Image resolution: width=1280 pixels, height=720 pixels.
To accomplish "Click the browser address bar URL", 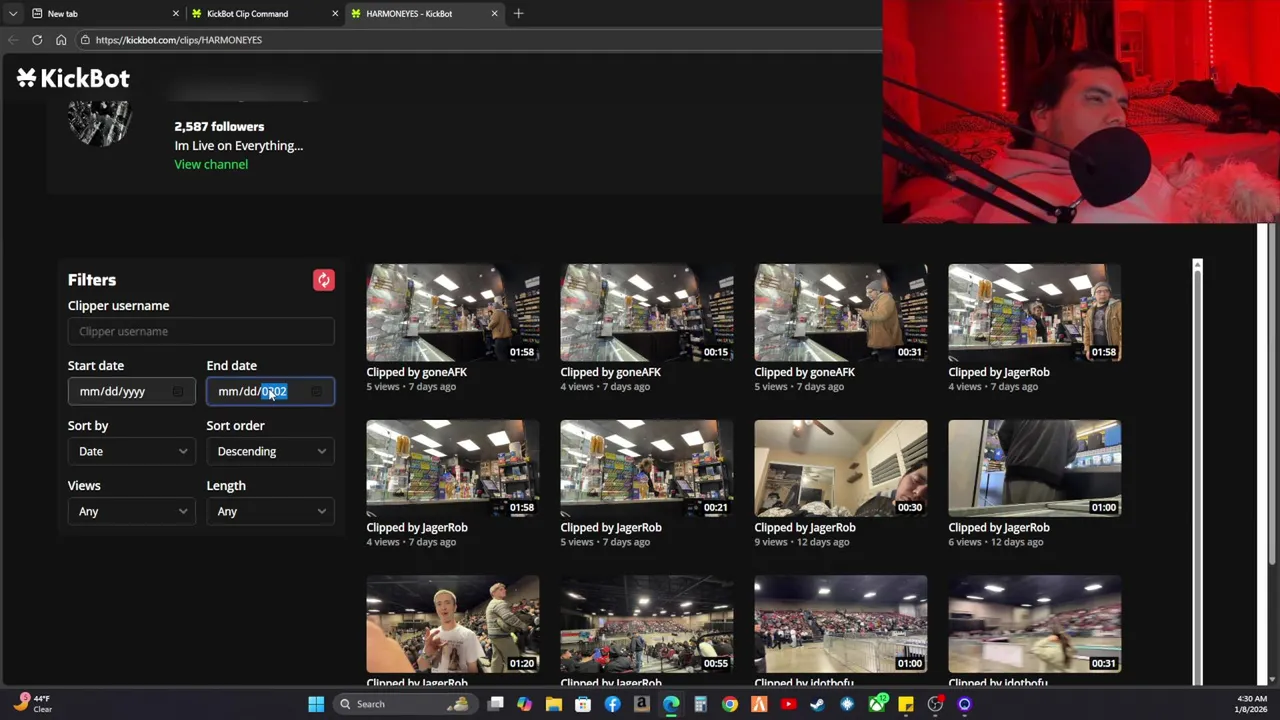I will (179, 40).
